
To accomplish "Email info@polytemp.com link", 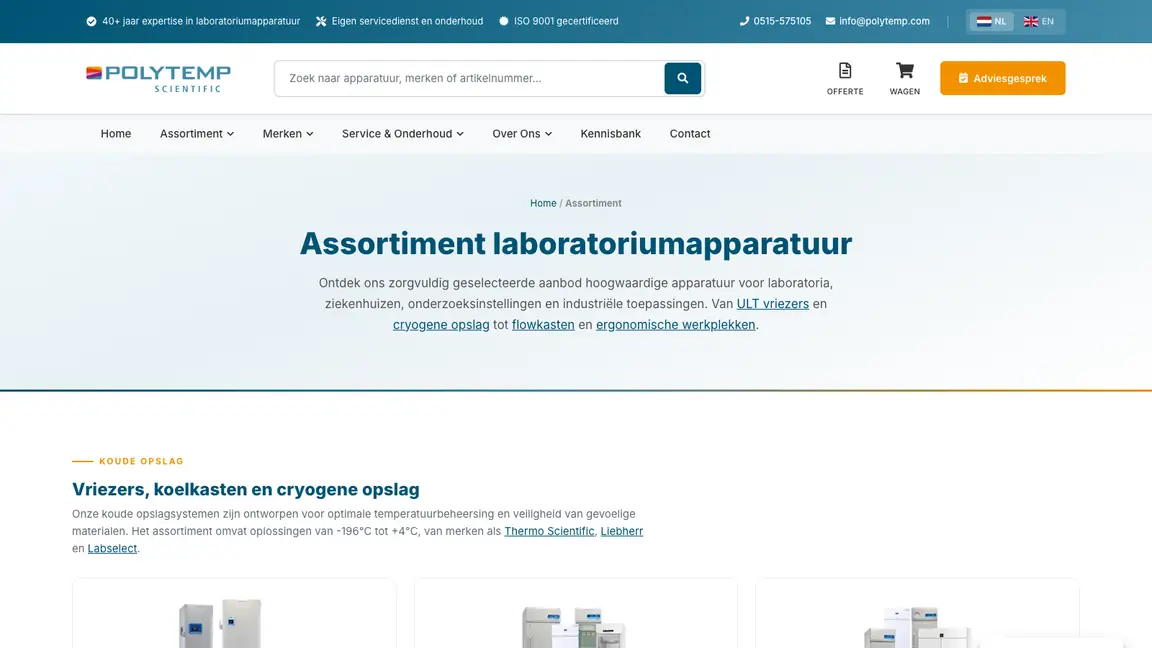I will pyautogui.click(x=884, y=21).
